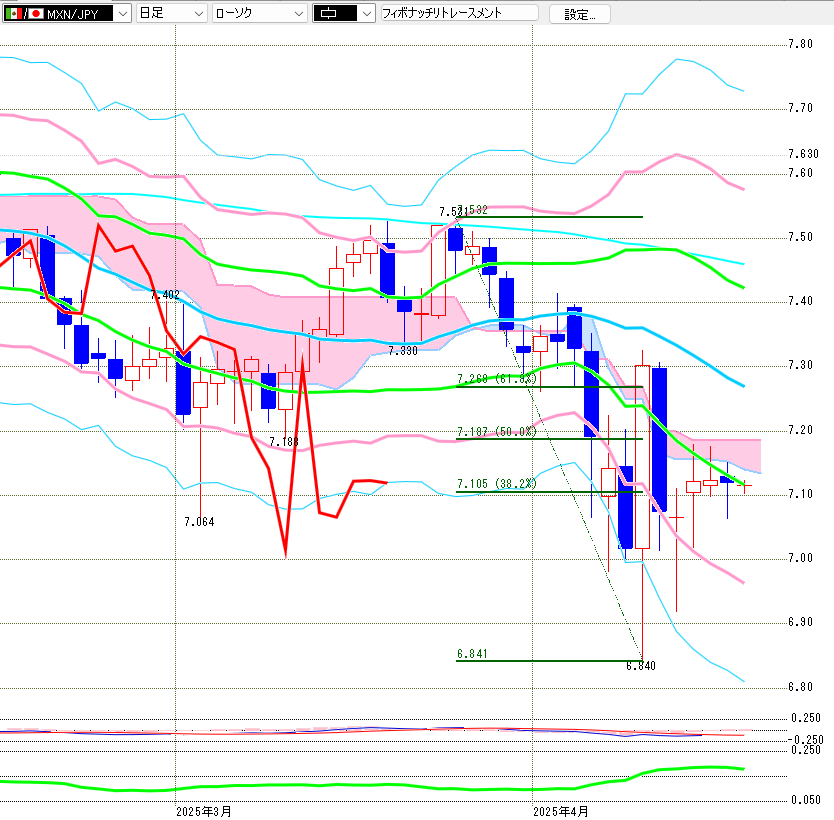Viewport: 834px width, 820px height.
Task: Select the 7.187 (50.0%) Fibonacci label
Action: tap(497, 432)
